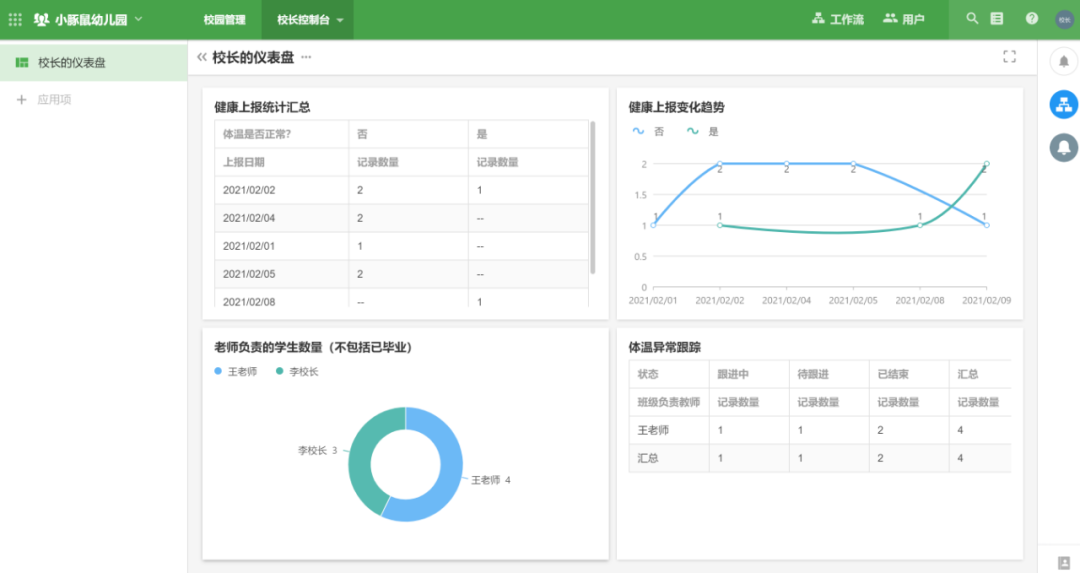
Task: Click the 健康上报变化趋势 widget title
Action: click(x=676, y=107)
